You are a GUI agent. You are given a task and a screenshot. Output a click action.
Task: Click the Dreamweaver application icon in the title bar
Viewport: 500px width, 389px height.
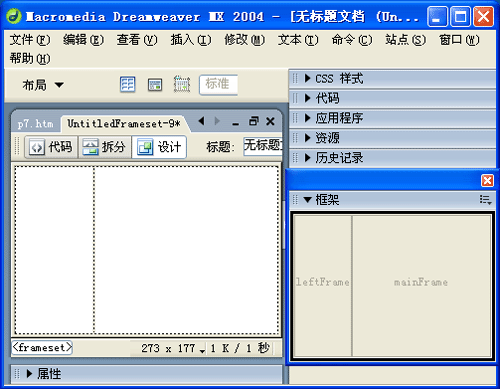tap(14, 16)
